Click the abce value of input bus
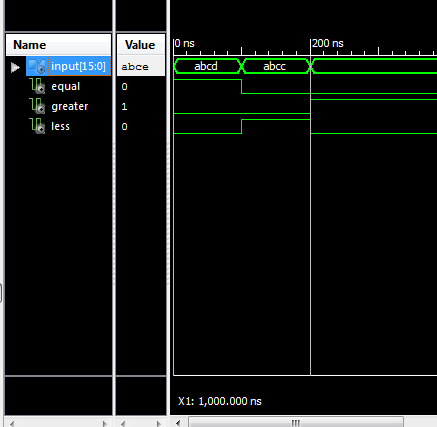 [135, 67]
